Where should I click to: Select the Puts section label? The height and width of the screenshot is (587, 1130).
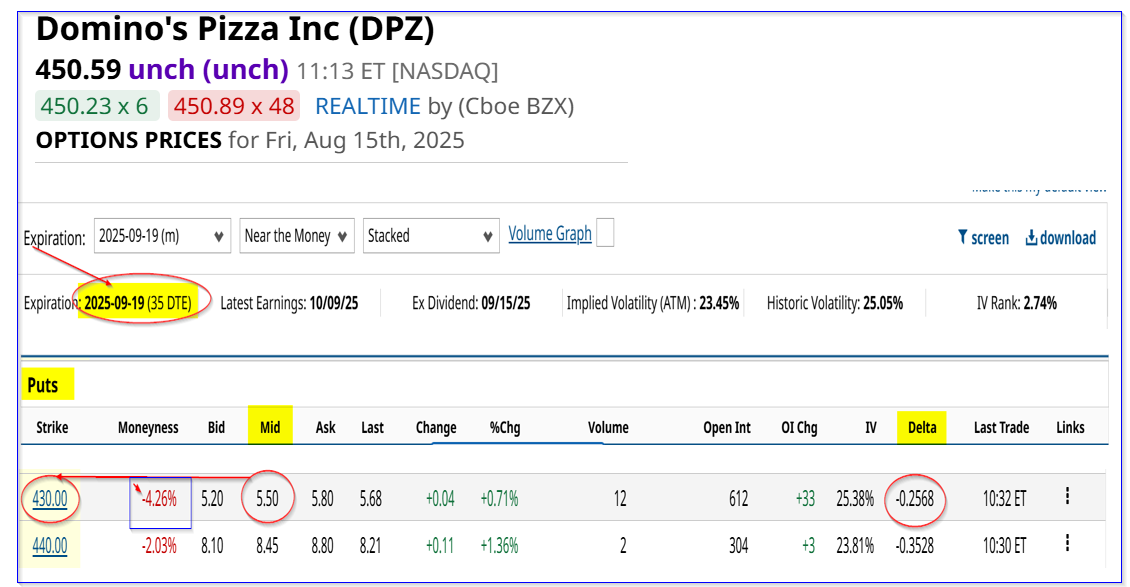(x=43, y=385)
